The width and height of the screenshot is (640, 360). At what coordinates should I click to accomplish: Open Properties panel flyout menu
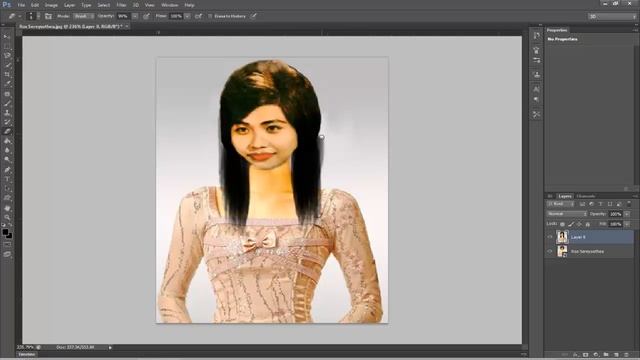[635, 30]
